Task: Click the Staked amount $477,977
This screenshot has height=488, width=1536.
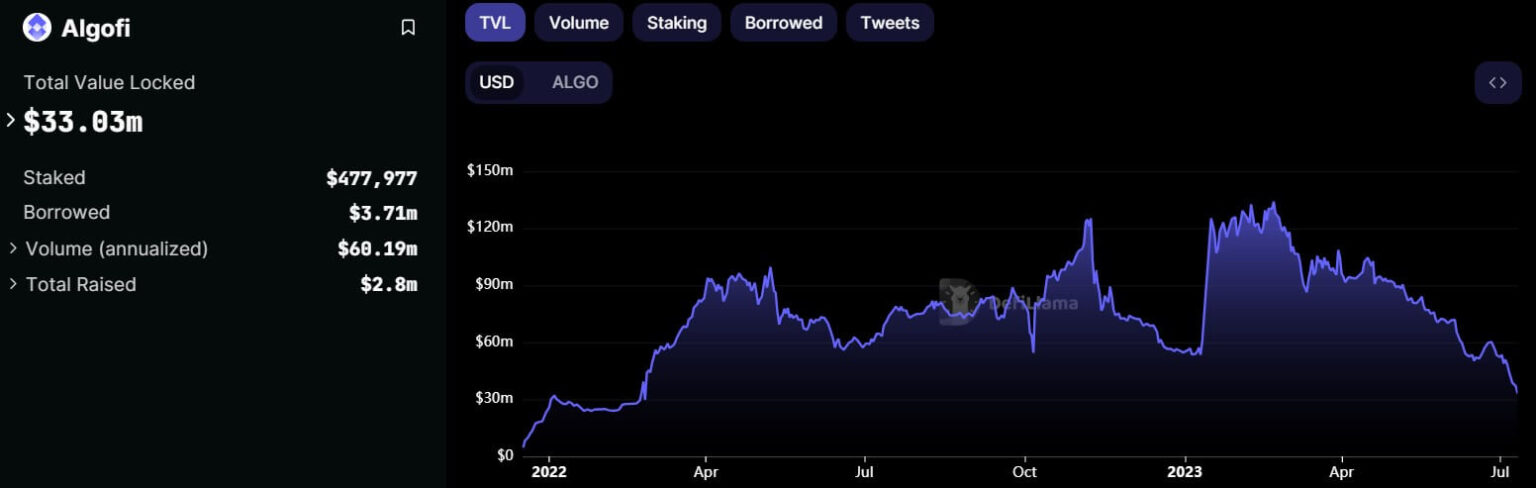Action: [x=371, y=178]
